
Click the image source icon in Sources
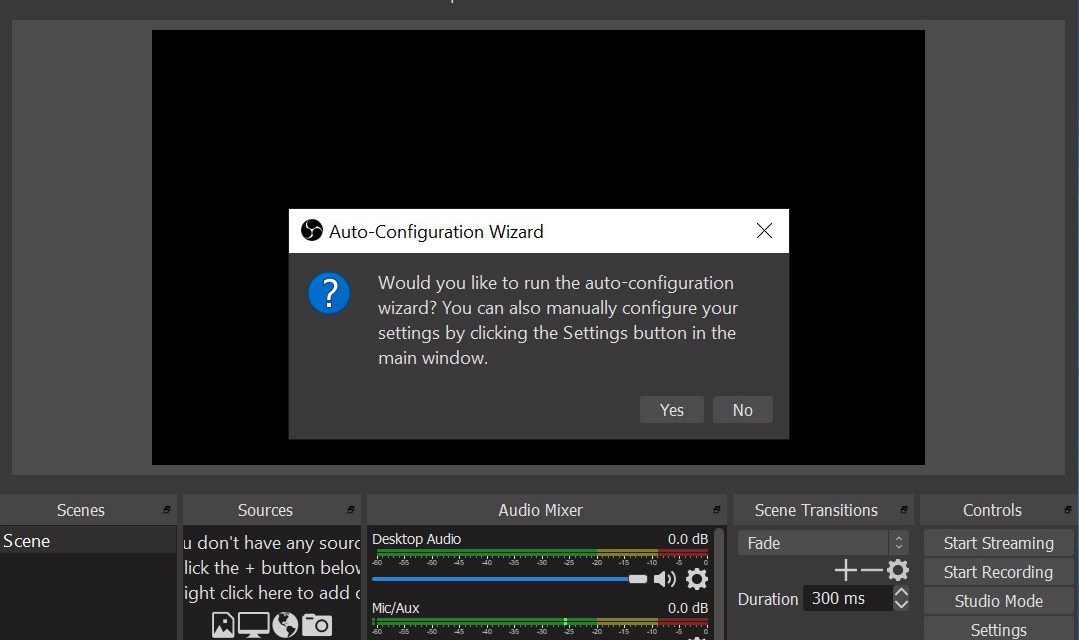pyautogui.click(x=223, y=625)
